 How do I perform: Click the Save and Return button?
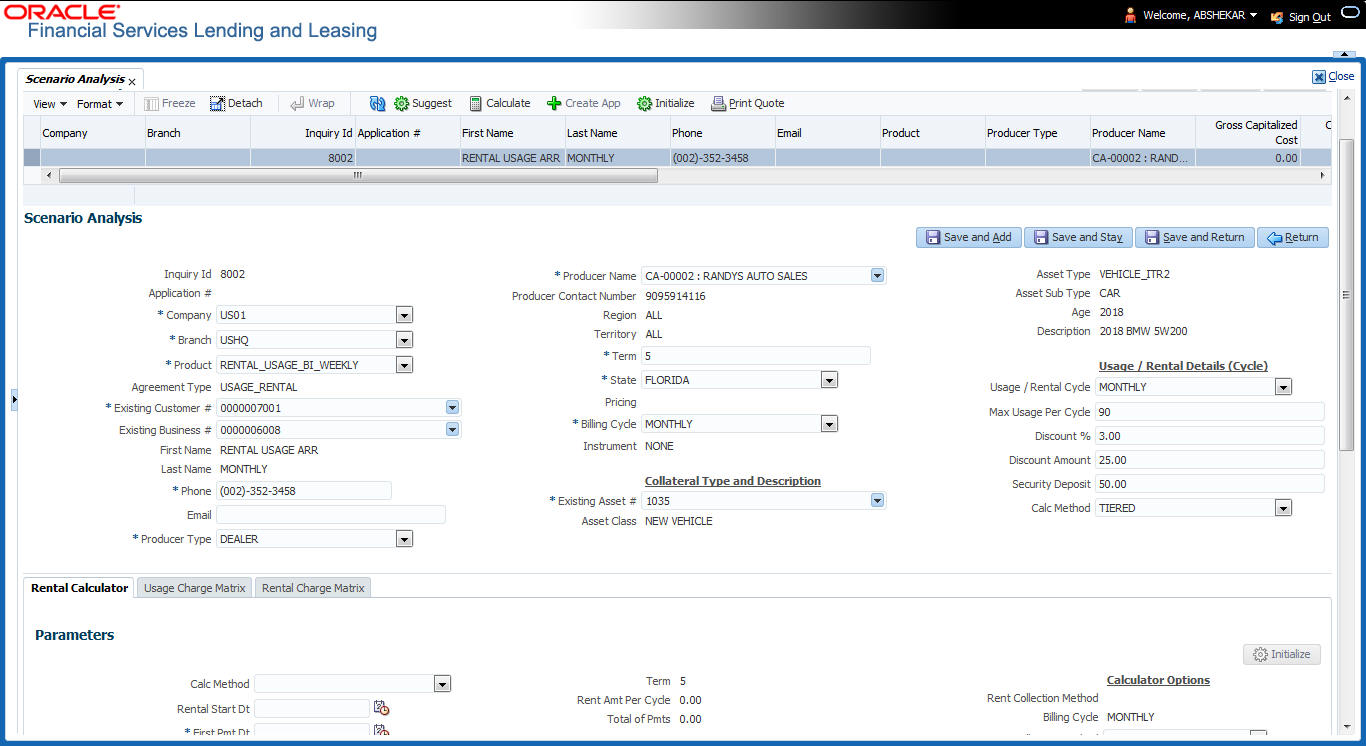click(x=1194, y=237)
